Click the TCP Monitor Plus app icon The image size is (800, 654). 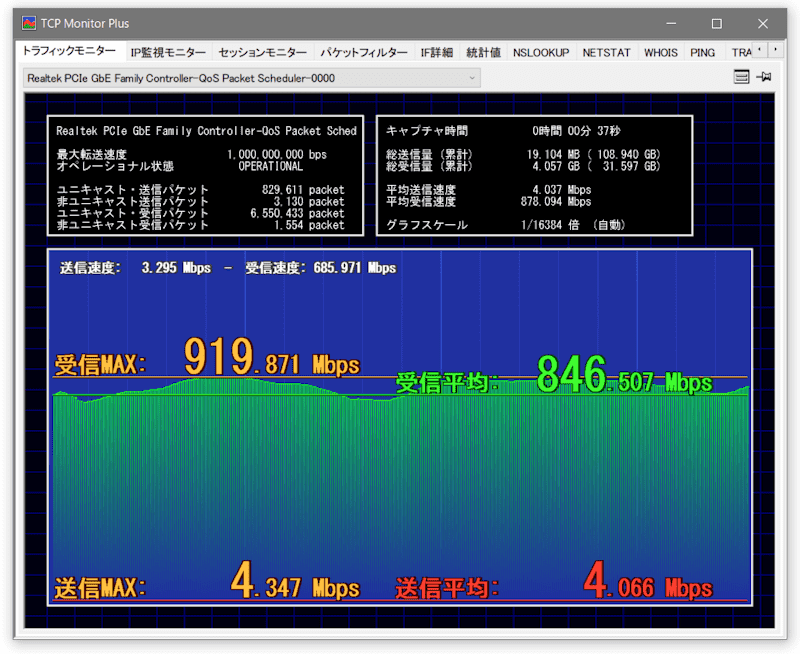[x=29, y=23]
